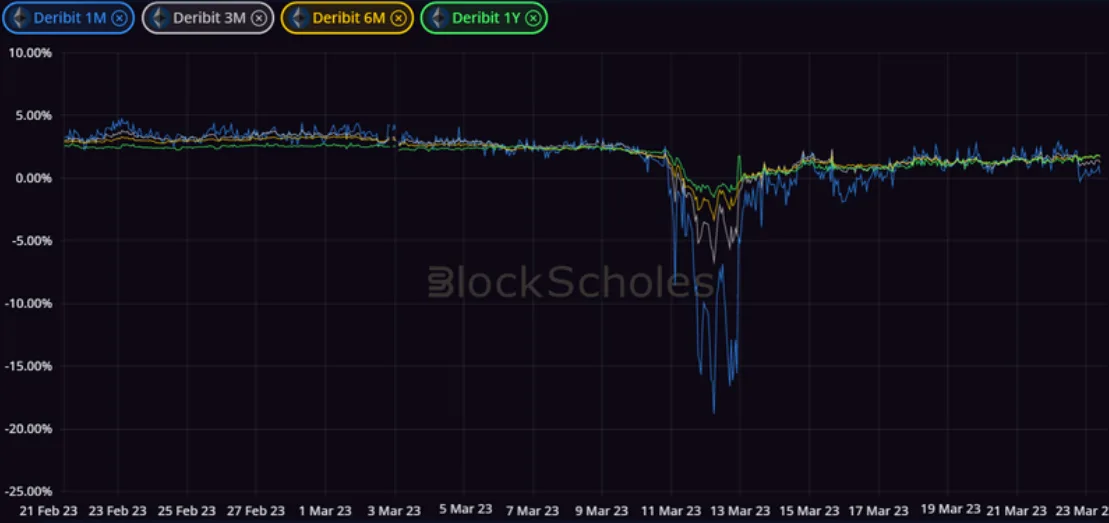Click the 23 Feb 23 date label
The width and height of the screenshot is (1109, 523).
[x=119, y=510]
